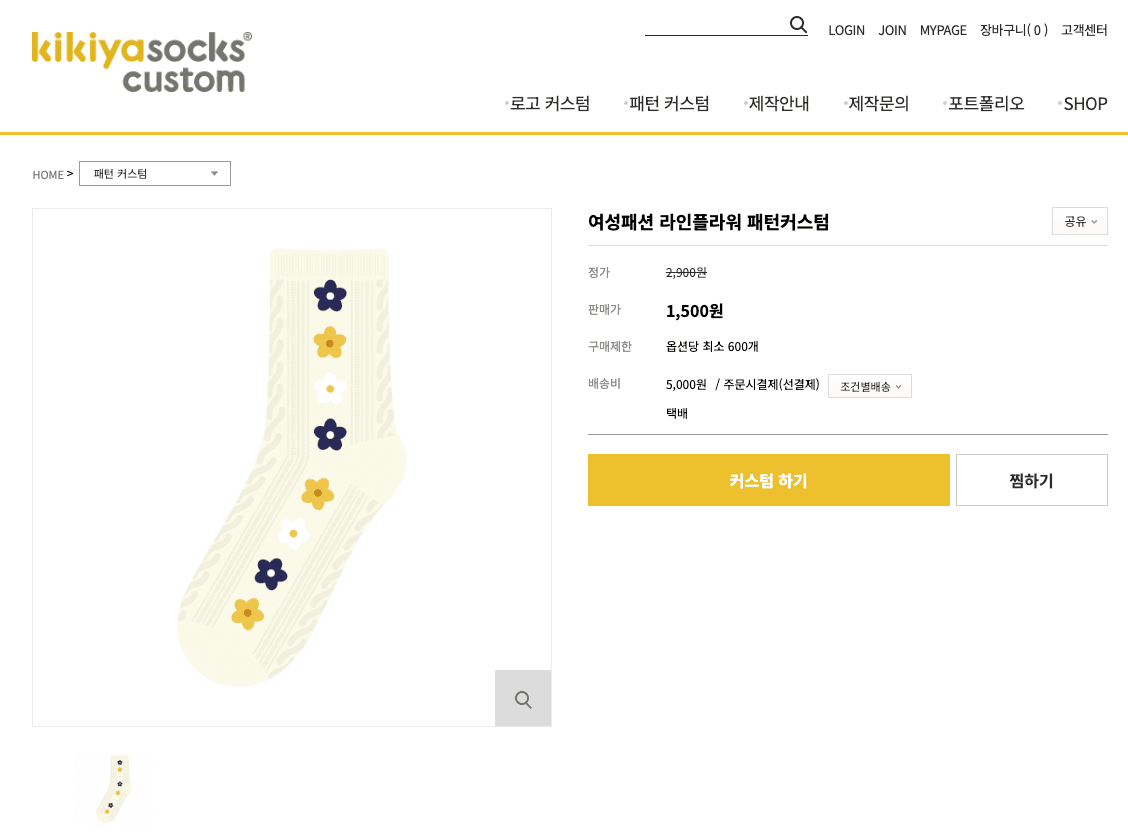
Task: Expand the 패턴 커스텀 category dropdown
Action: (x=155, y=173)
